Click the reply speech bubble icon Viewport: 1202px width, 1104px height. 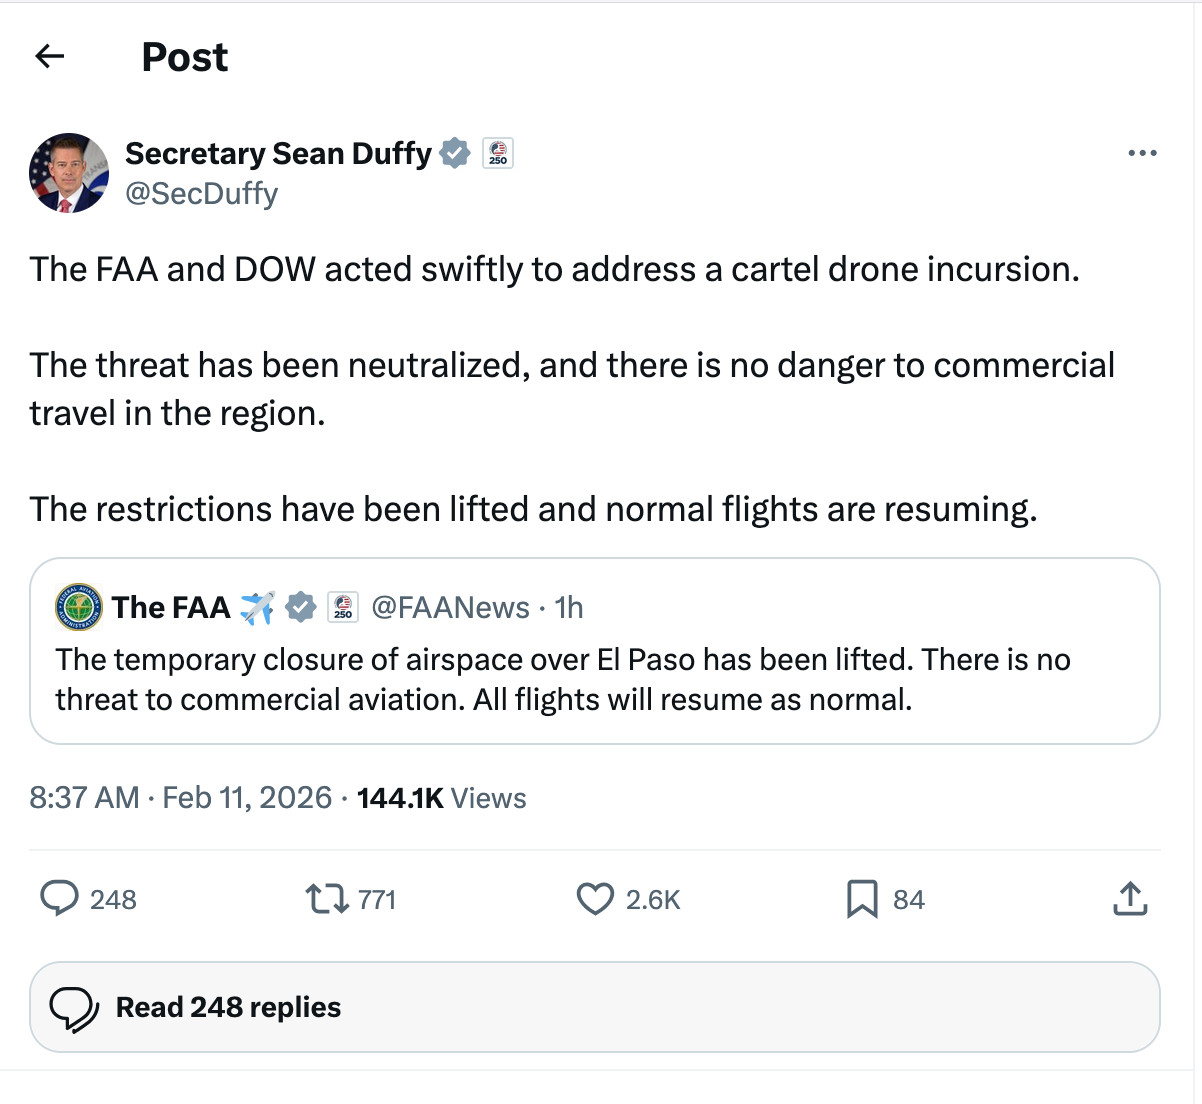pos(60,899)
